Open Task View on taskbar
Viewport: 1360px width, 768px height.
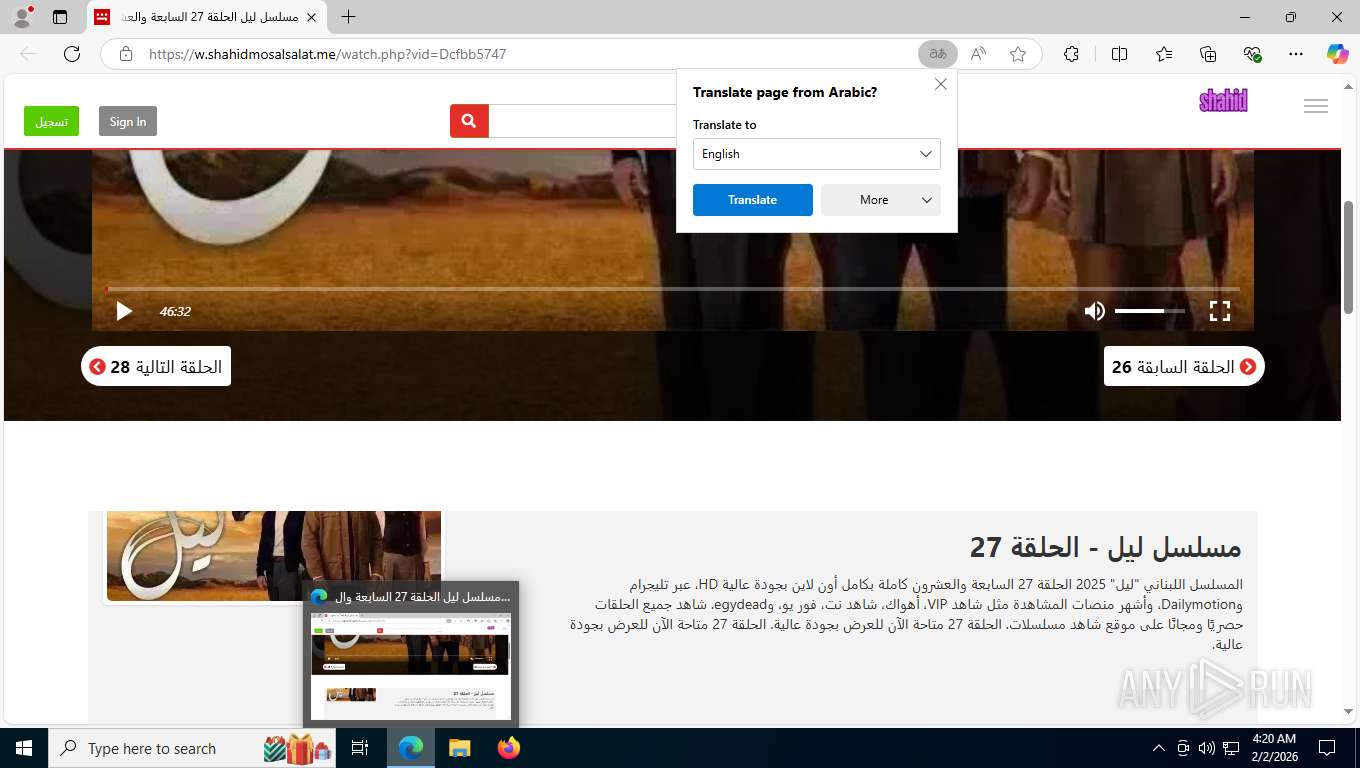coord(360,748)
